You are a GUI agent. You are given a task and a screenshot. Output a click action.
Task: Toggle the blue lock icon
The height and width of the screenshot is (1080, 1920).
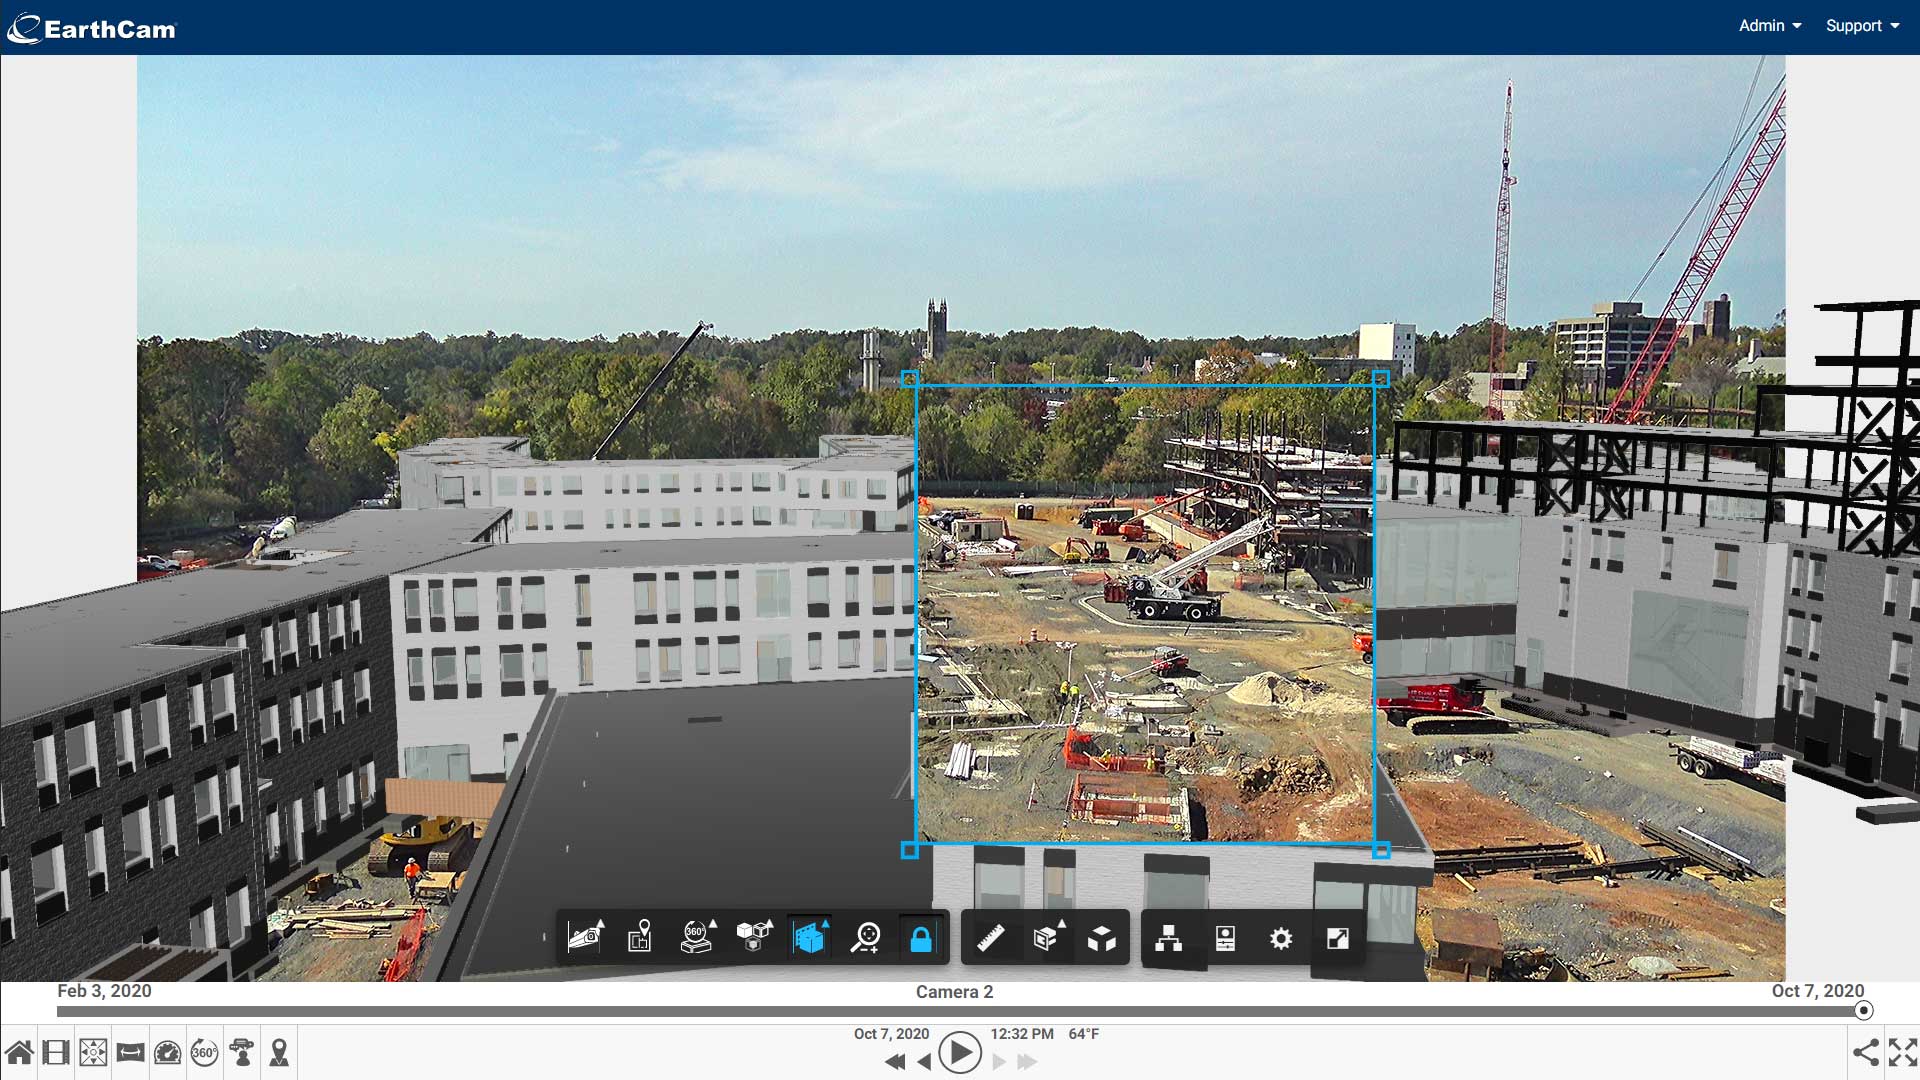coord(921,938)
